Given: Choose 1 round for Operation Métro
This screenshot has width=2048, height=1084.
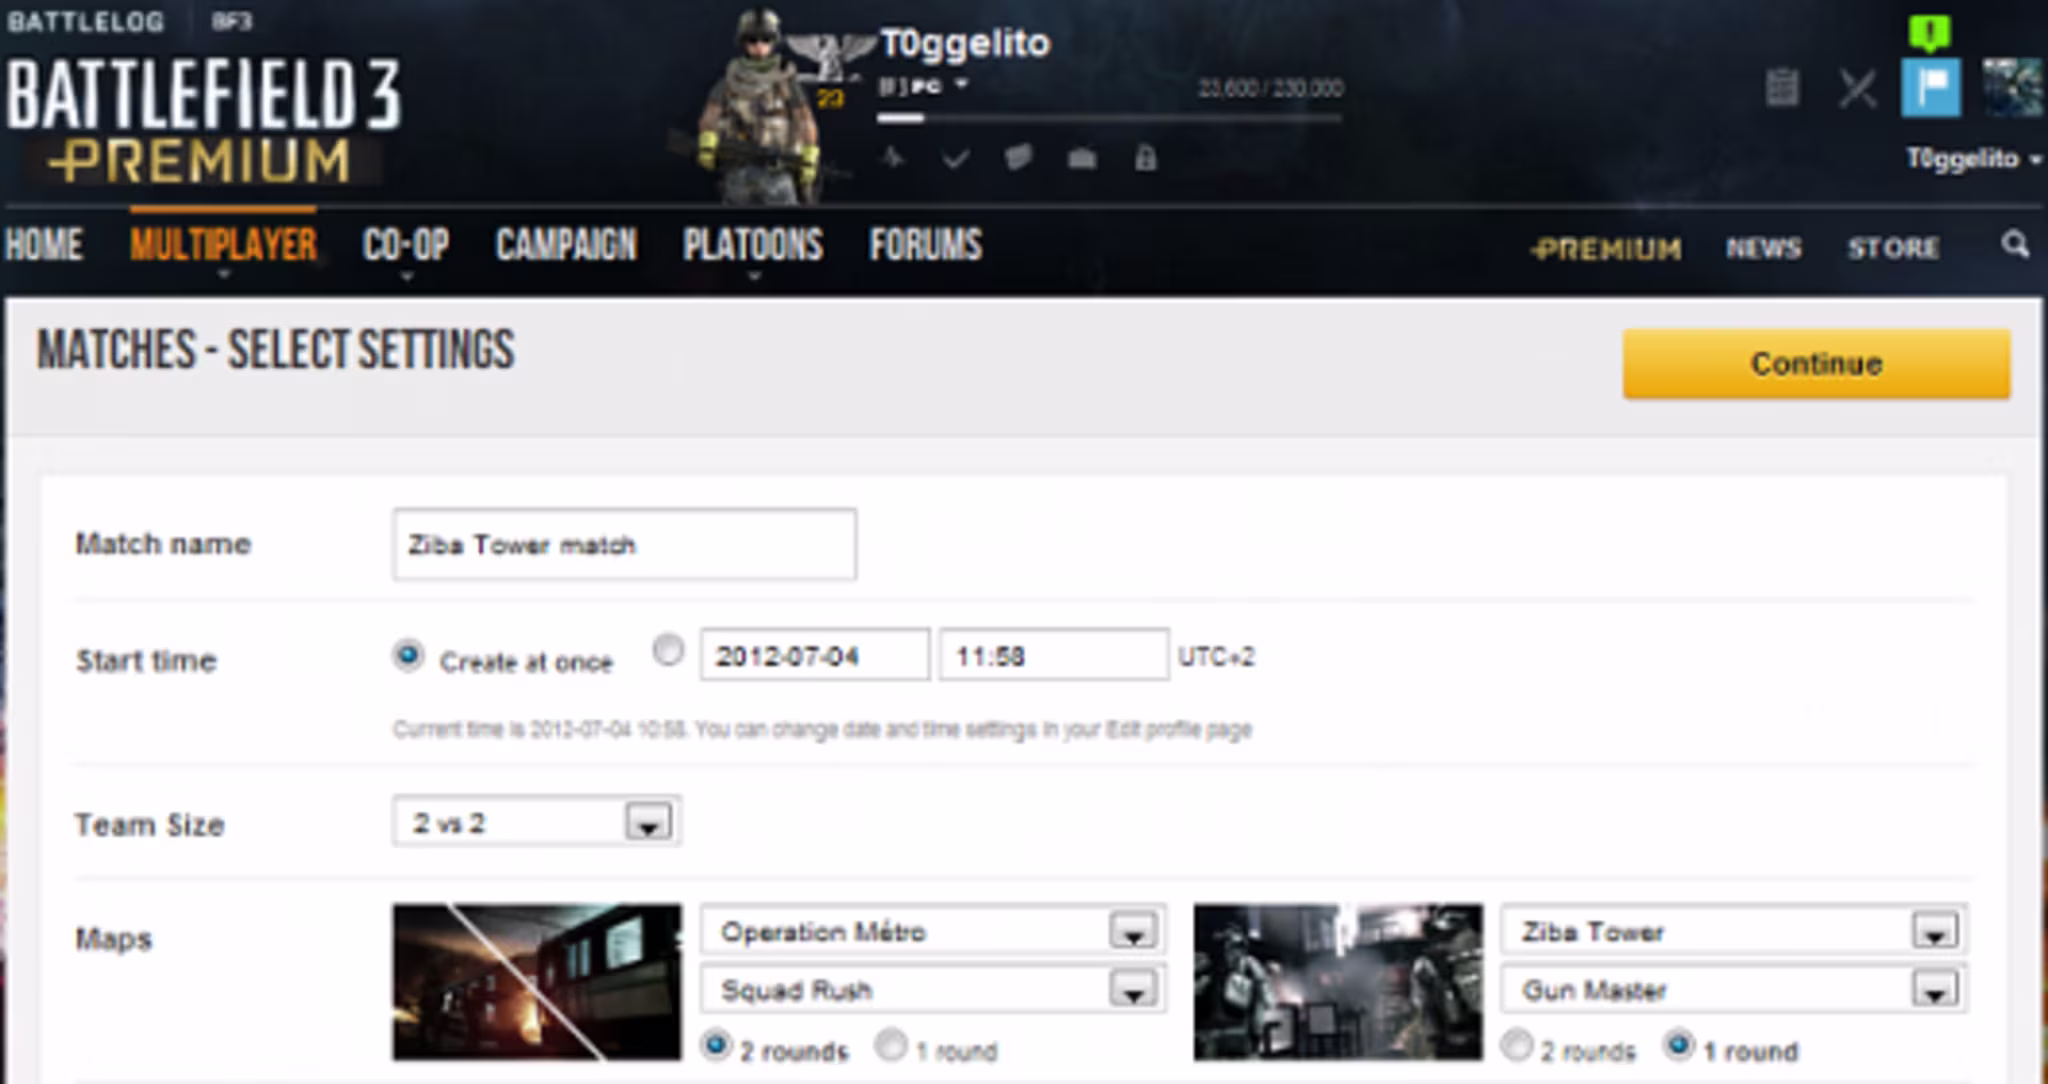Looking at the screenshot, I should click(890, 1046).
